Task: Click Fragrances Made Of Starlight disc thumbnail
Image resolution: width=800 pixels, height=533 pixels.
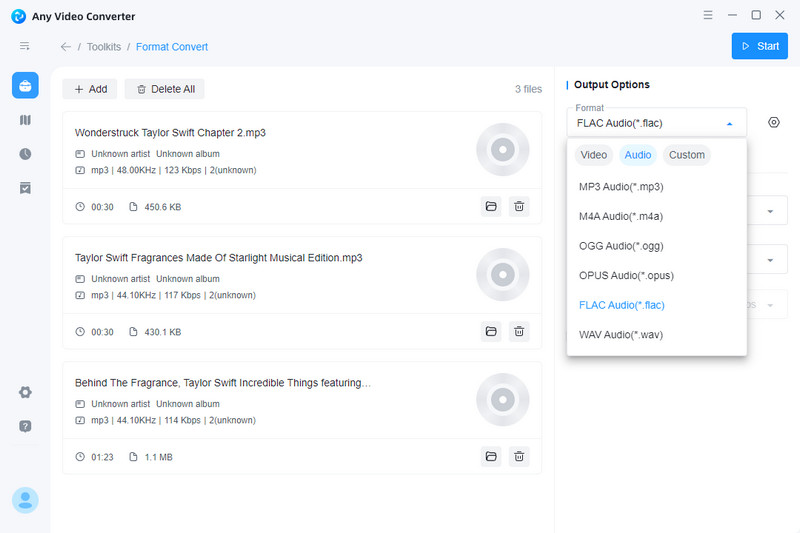Action: pos(503,274)
